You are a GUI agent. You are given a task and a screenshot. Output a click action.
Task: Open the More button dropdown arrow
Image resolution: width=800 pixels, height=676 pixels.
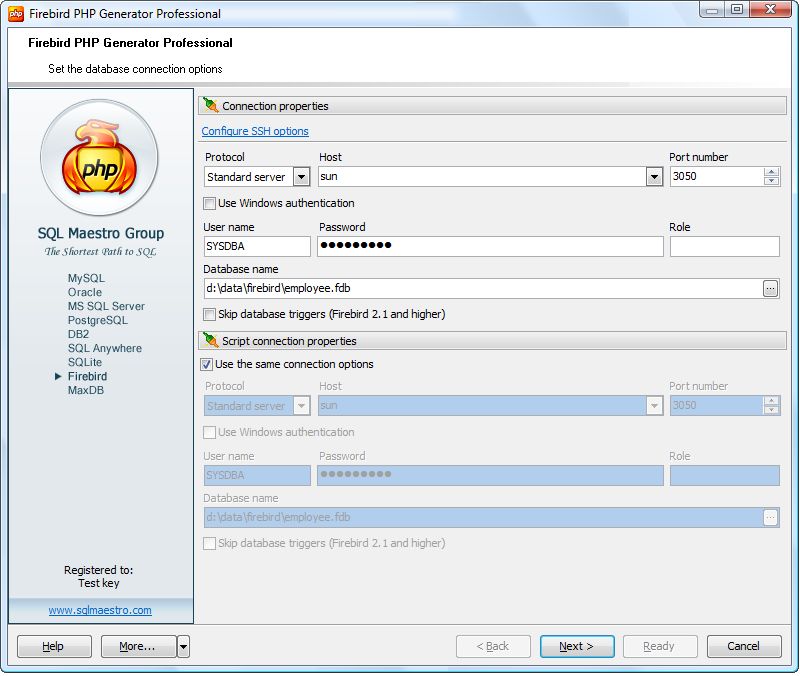click(x=183, y=647)
